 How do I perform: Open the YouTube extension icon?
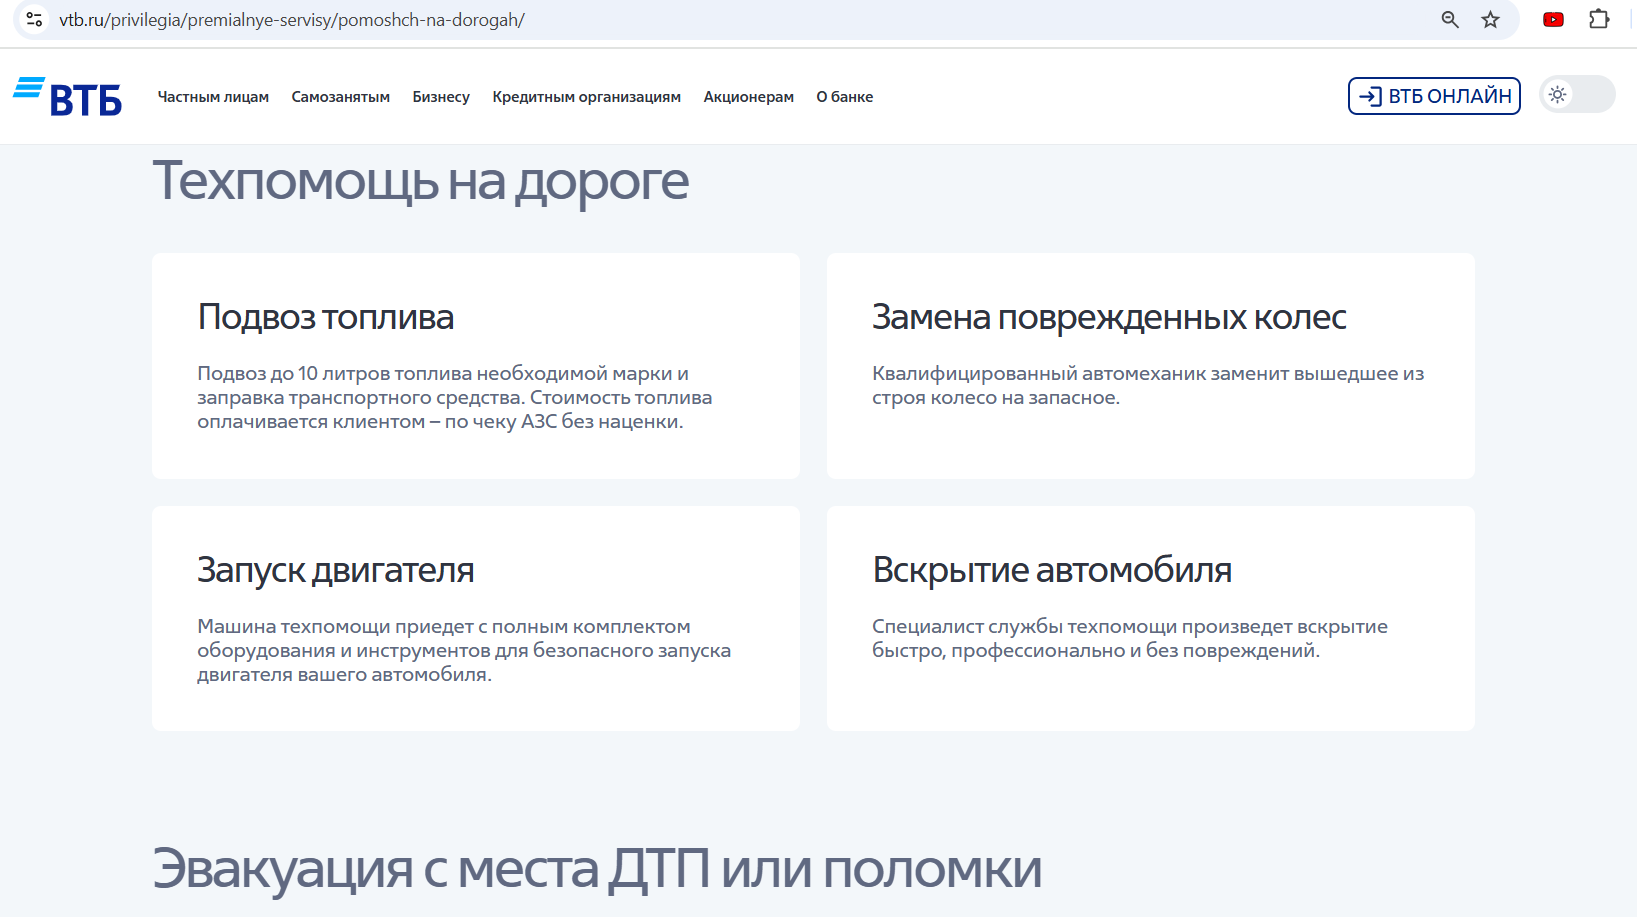[x=1553, y=19]
